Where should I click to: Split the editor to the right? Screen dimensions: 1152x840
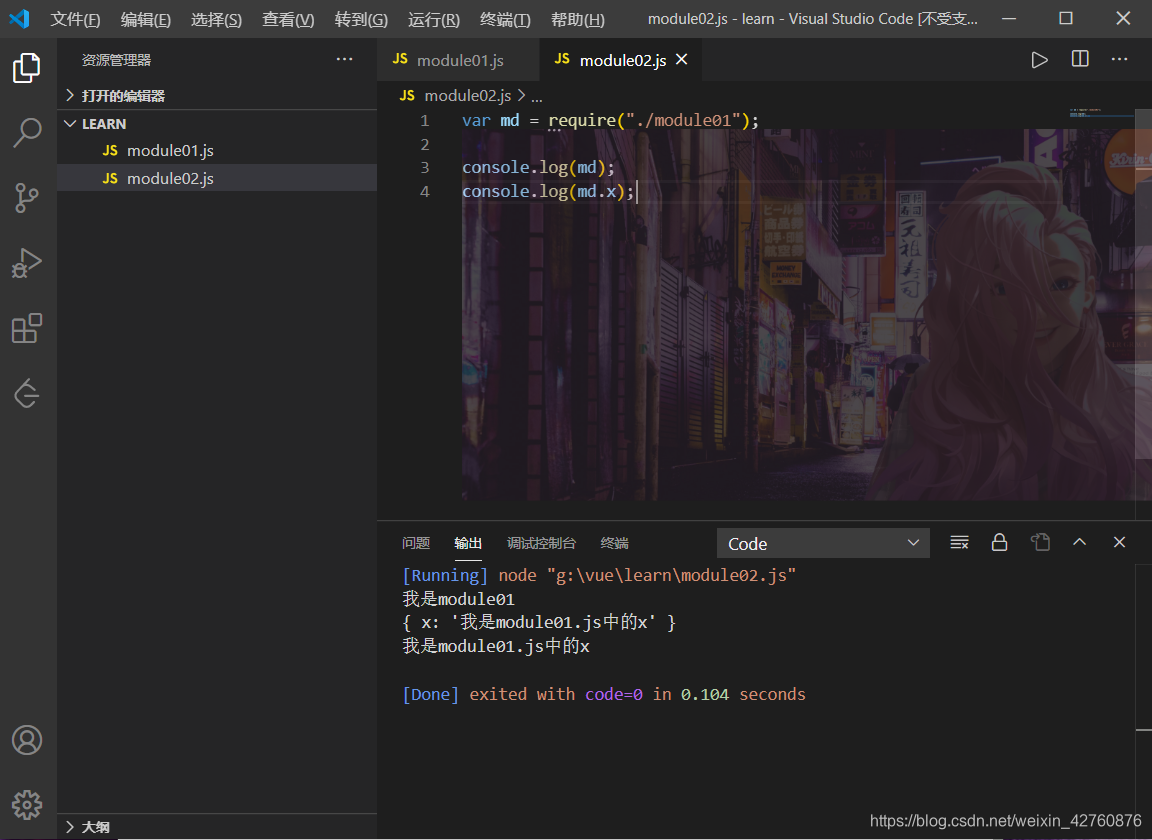(x=1080, y=59)
